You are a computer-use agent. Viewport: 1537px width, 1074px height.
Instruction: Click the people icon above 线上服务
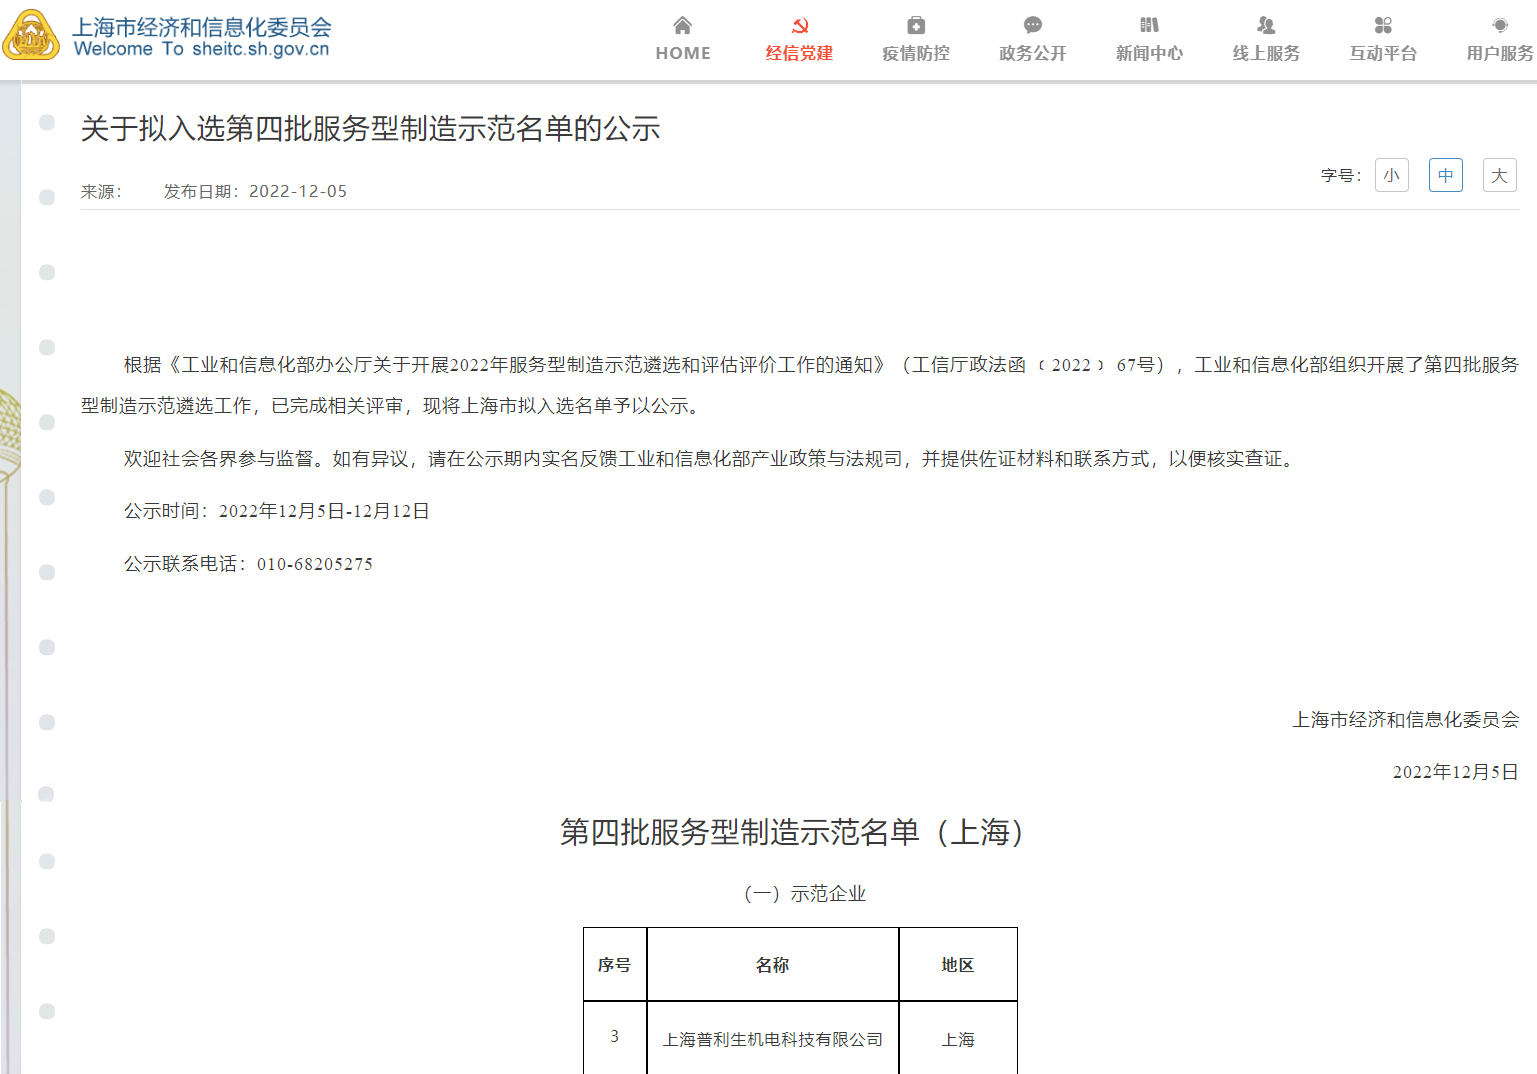coord(1266,25)
